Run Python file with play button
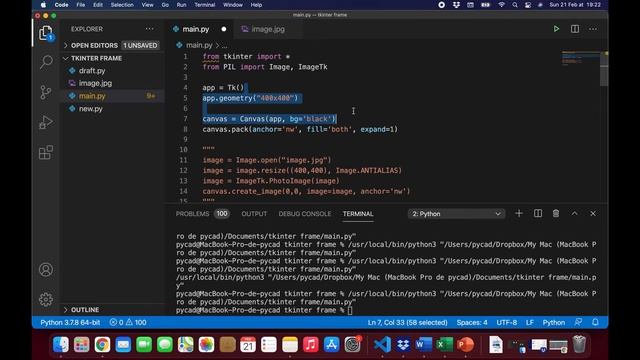 click(x=556, y=29)
